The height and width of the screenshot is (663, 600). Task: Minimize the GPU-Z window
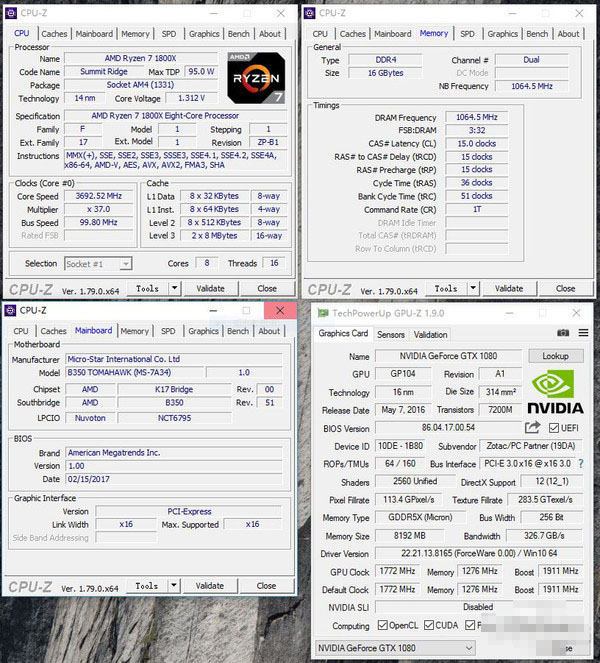coord(510,313)
